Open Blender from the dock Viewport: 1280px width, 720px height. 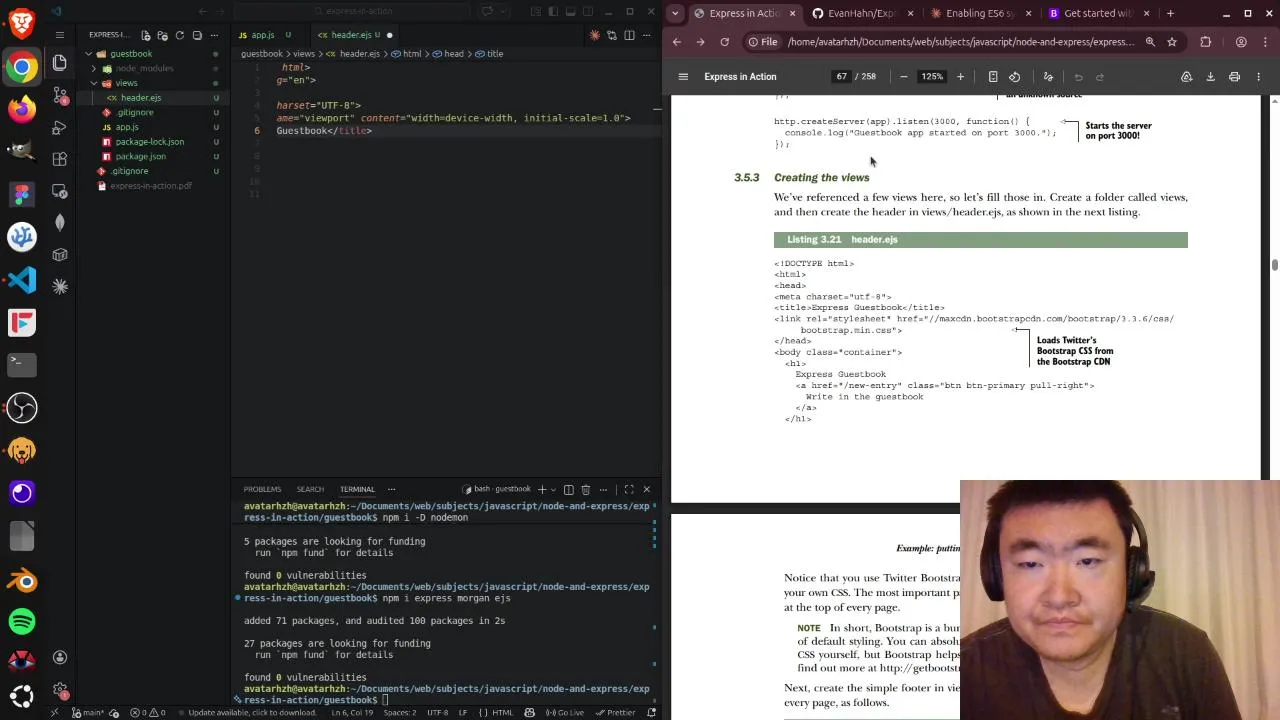click(x=22, y=580)
